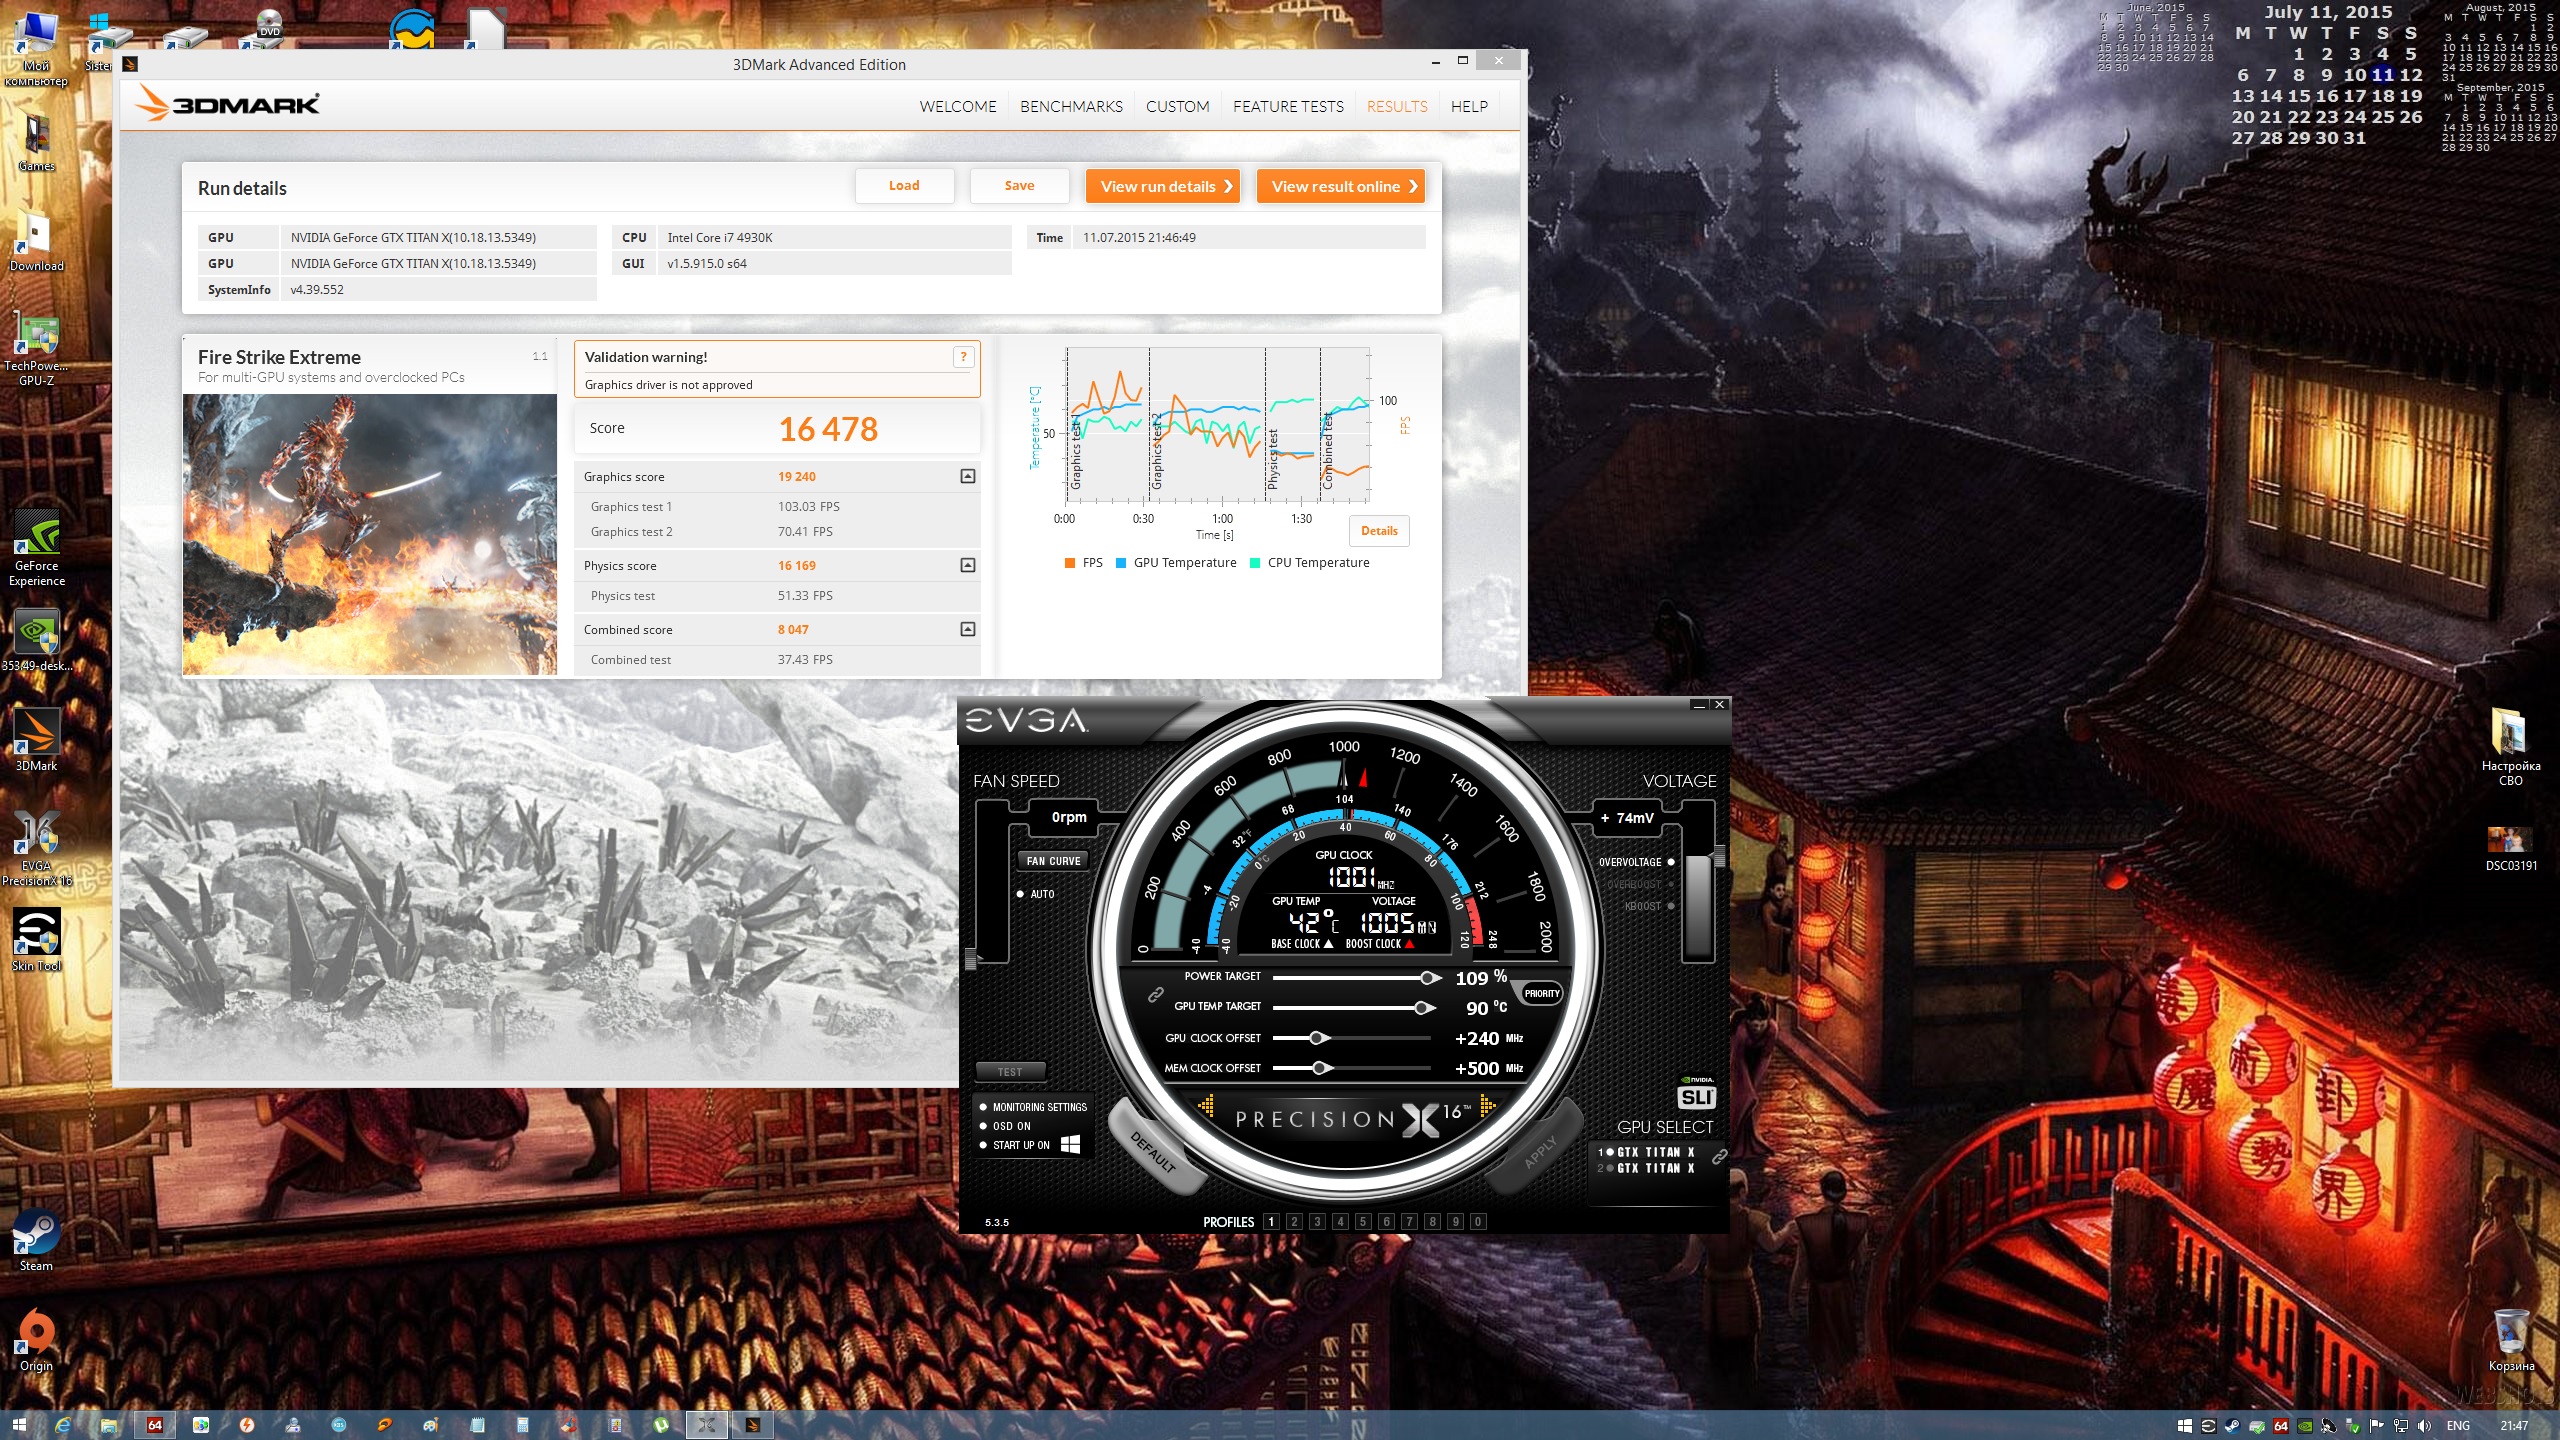The height and width of the screenshot is (1440, 2560).
Task: Collapse the Physics score section
Action: coord(967,566)
